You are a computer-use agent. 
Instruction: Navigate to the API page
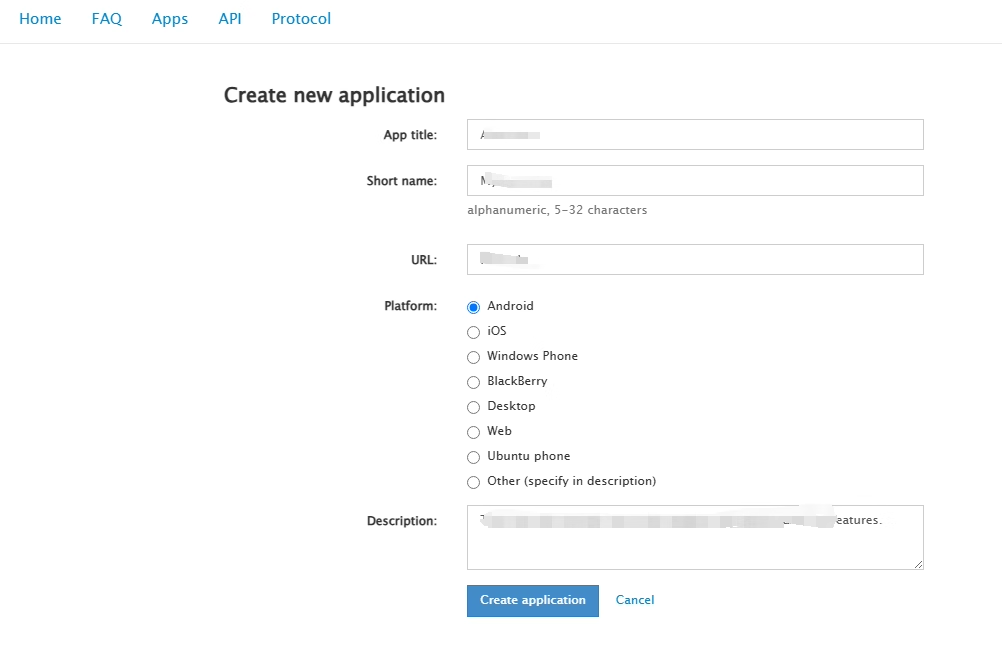tap(230, 19)
